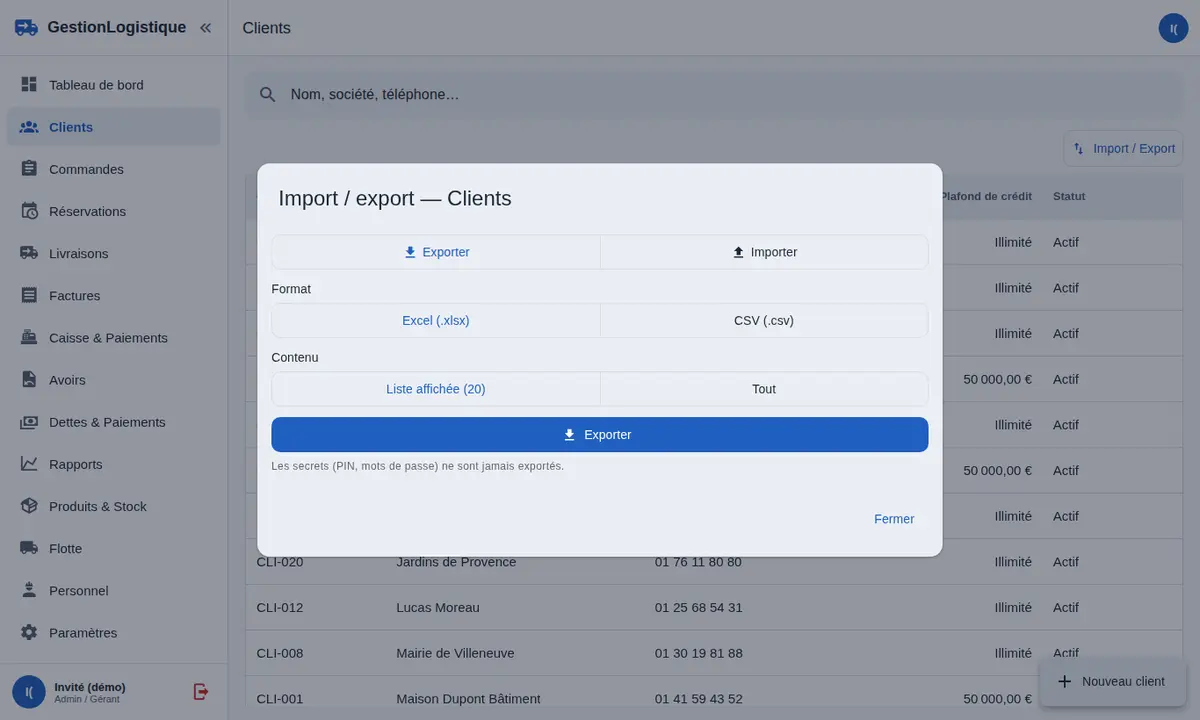
Task: Collapse the sidebar with the double-chevron
Action: (205, 28)
